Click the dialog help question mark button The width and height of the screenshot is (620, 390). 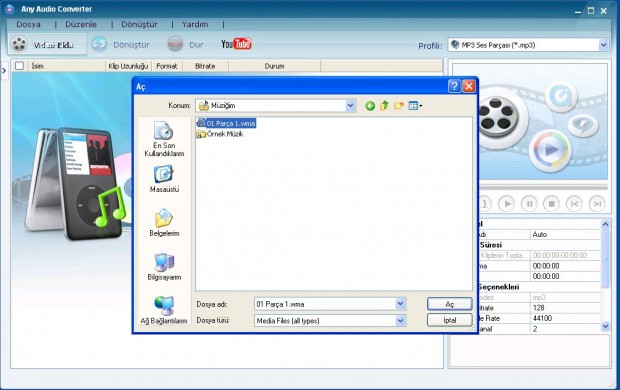454,86
